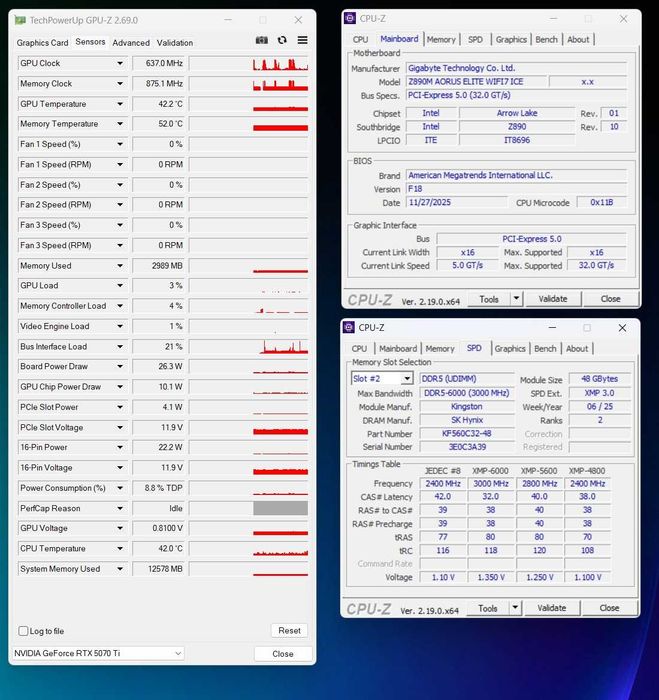Screen dimensions: 659x700
Task: Expand the Fan 1 Speed (%) dropdown
Action: coord(120,144)
